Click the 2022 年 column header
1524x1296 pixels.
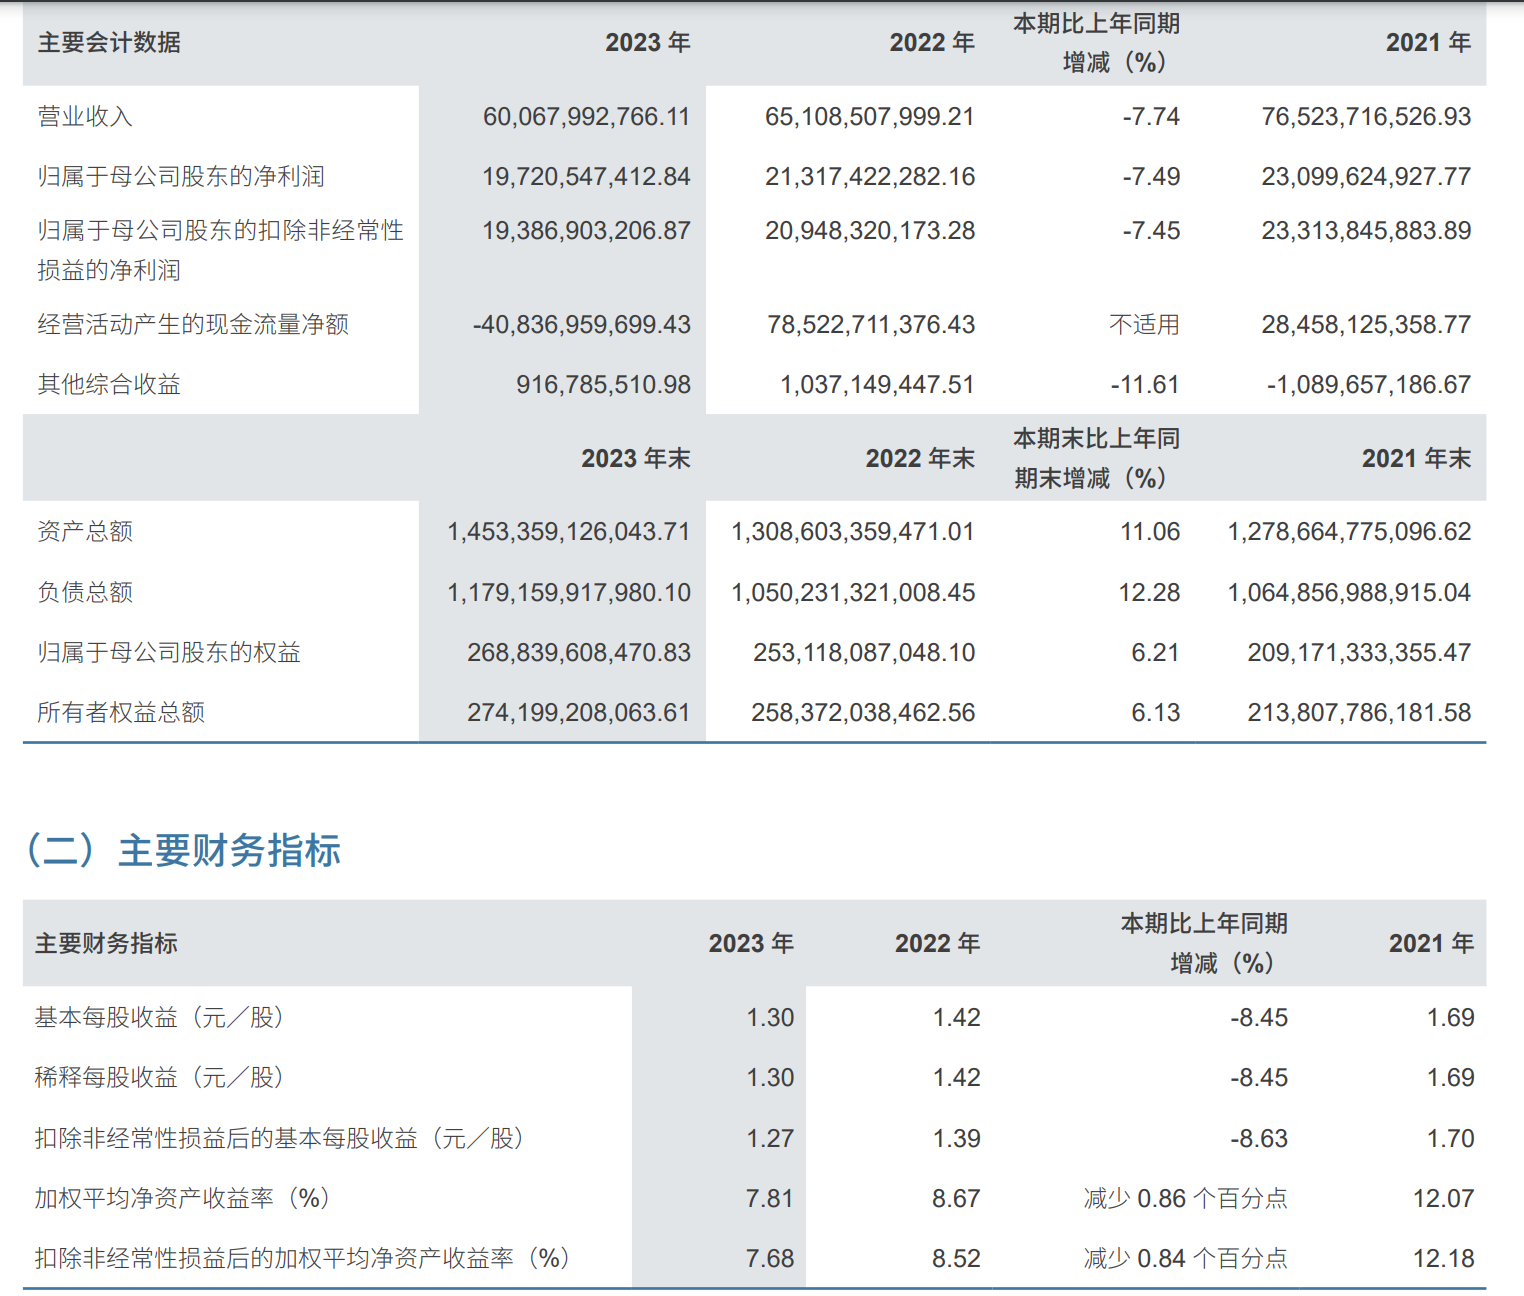930,42
